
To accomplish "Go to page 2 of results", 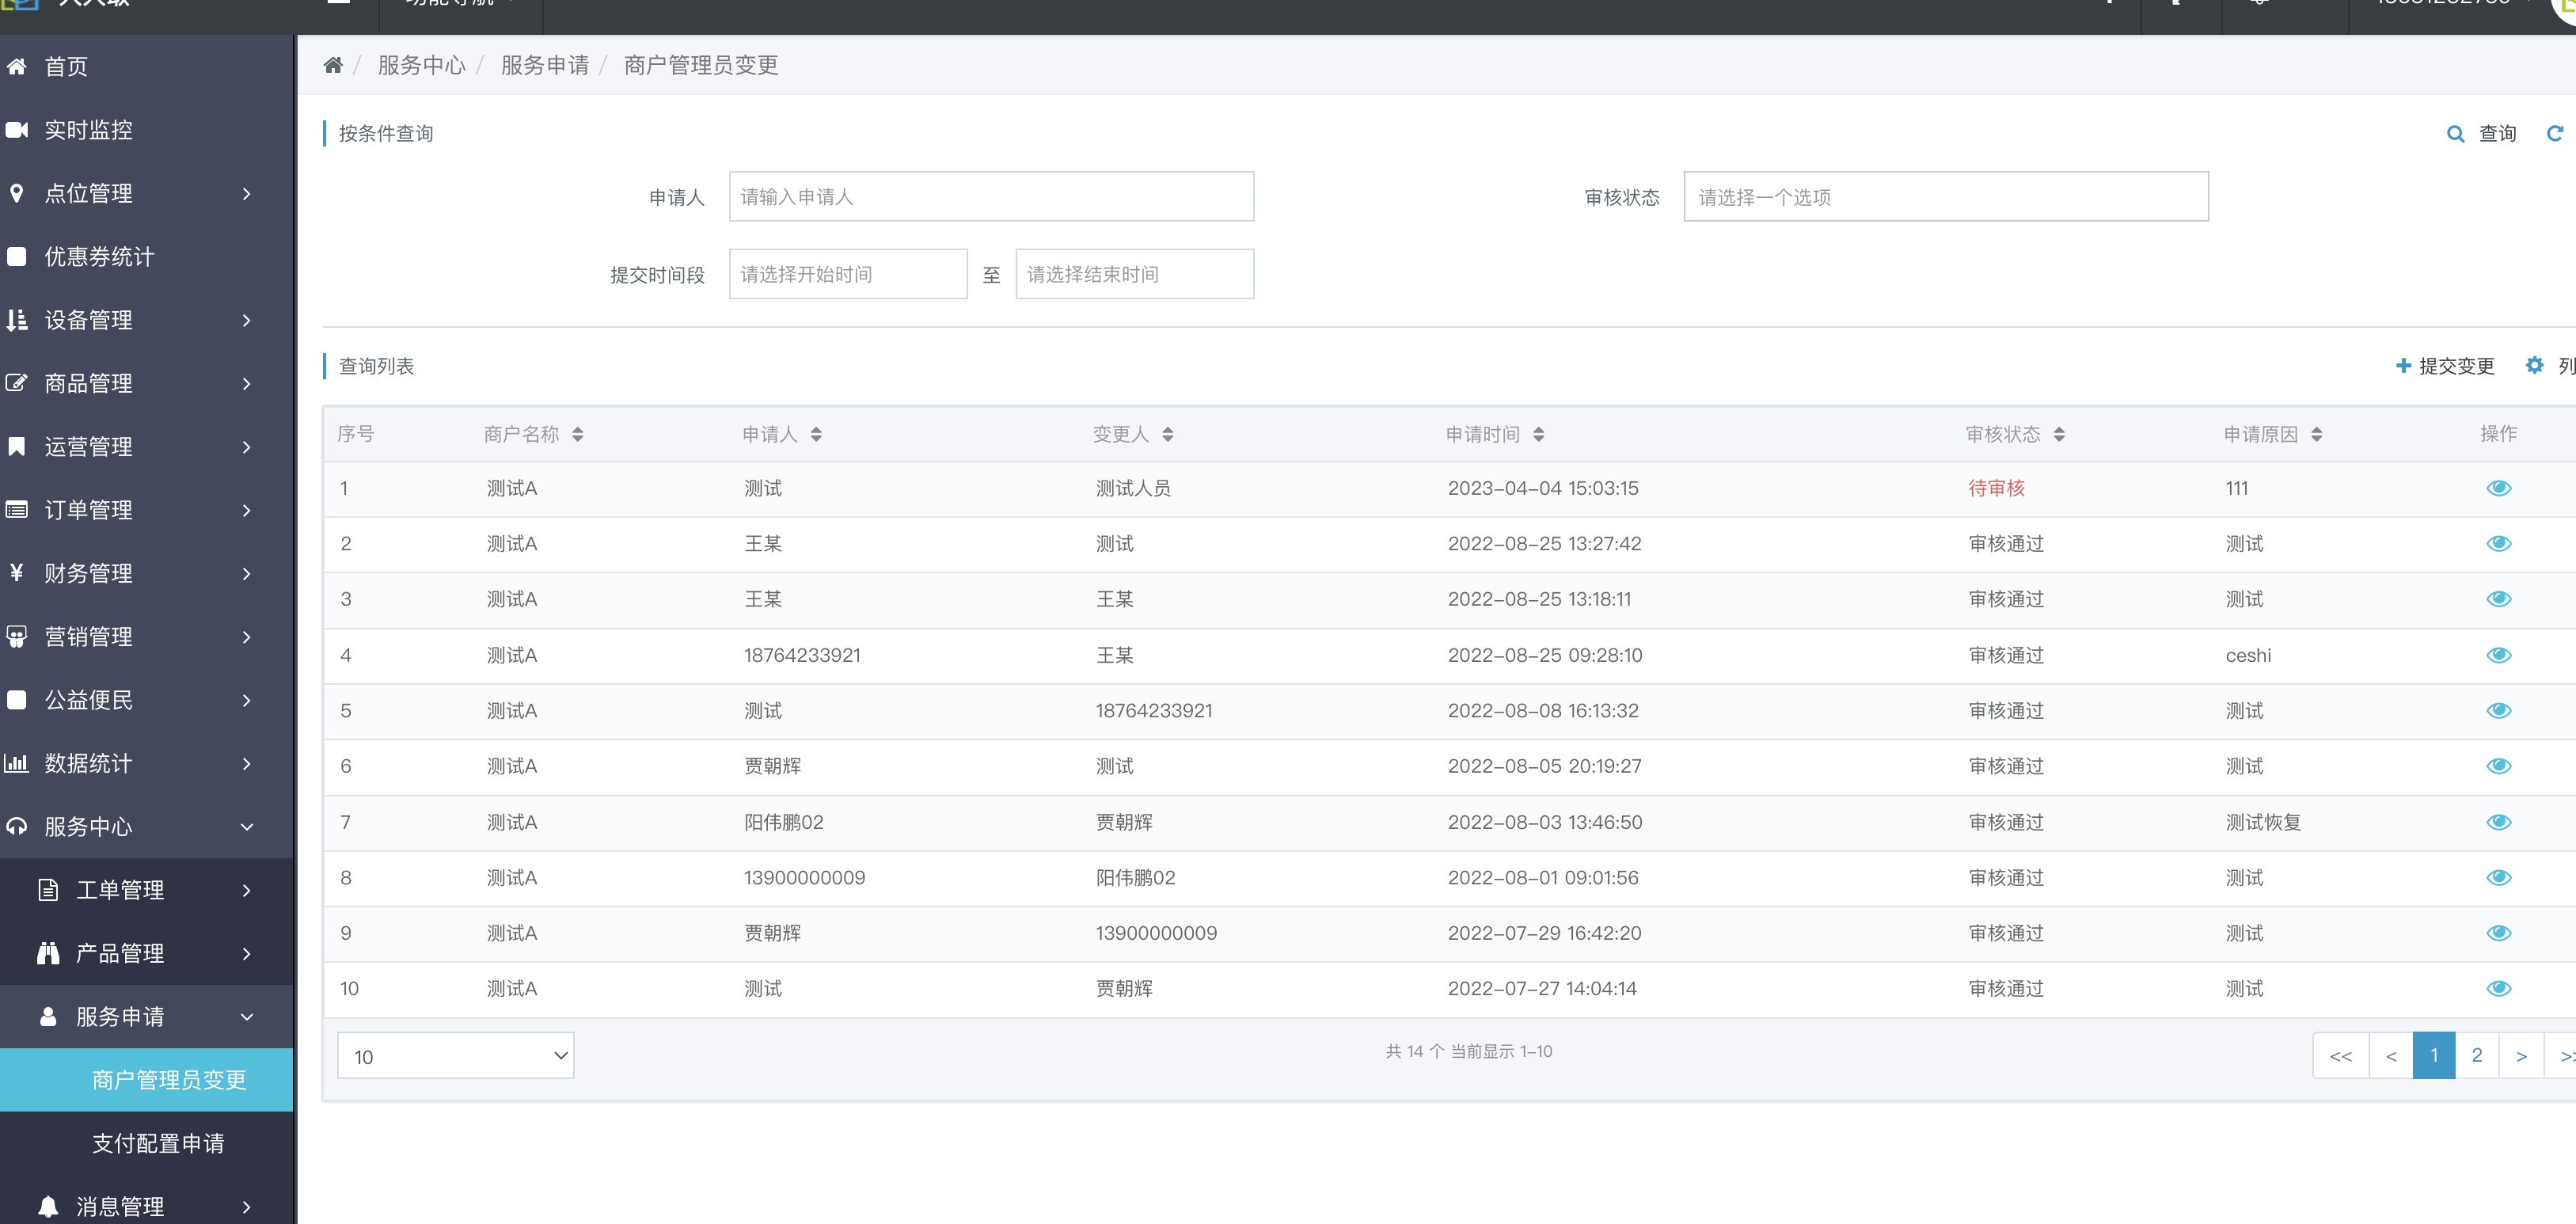I will click(x=2476, y=1055).
